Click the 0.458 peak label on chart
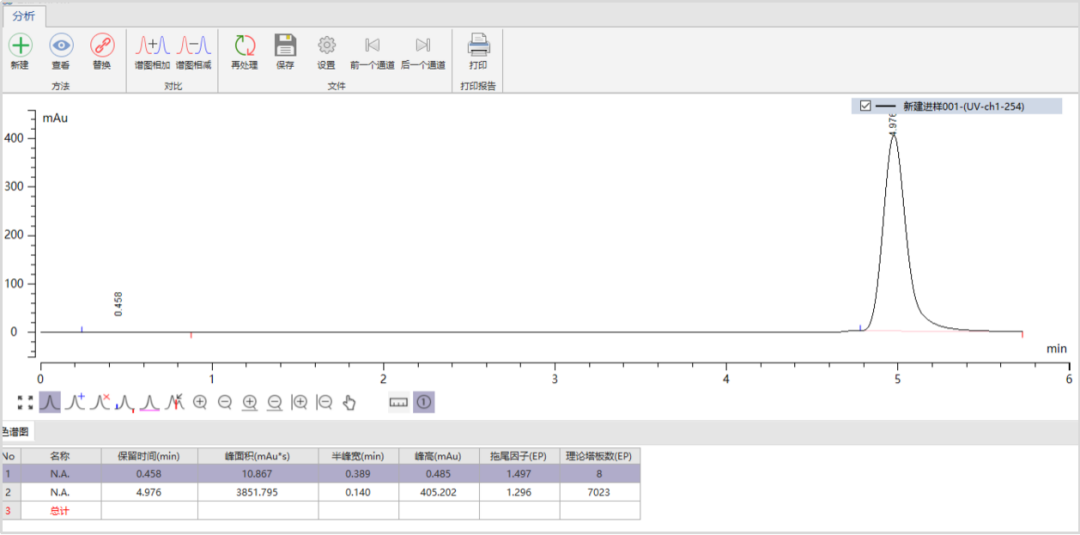 point(118,304)
